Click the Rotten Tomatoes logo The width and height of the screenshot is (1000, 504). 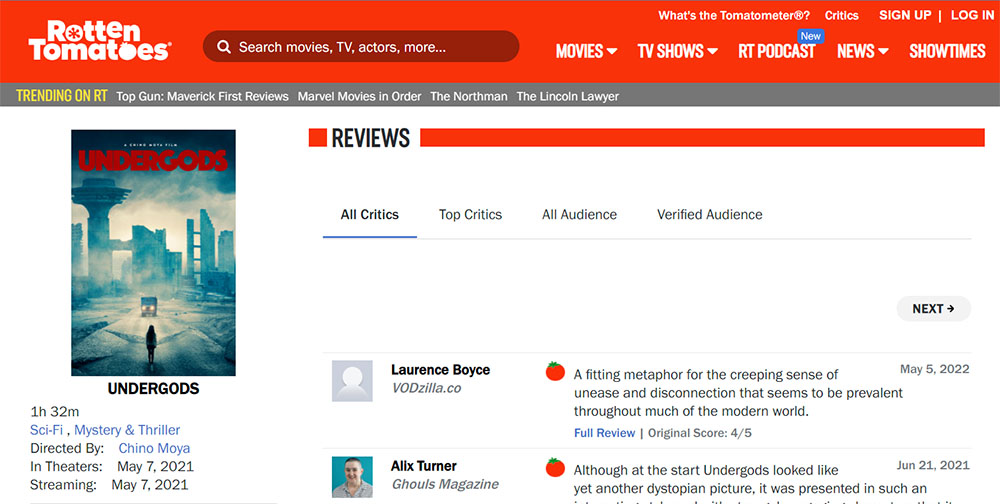pyautogui.click(x=99, y=40)
